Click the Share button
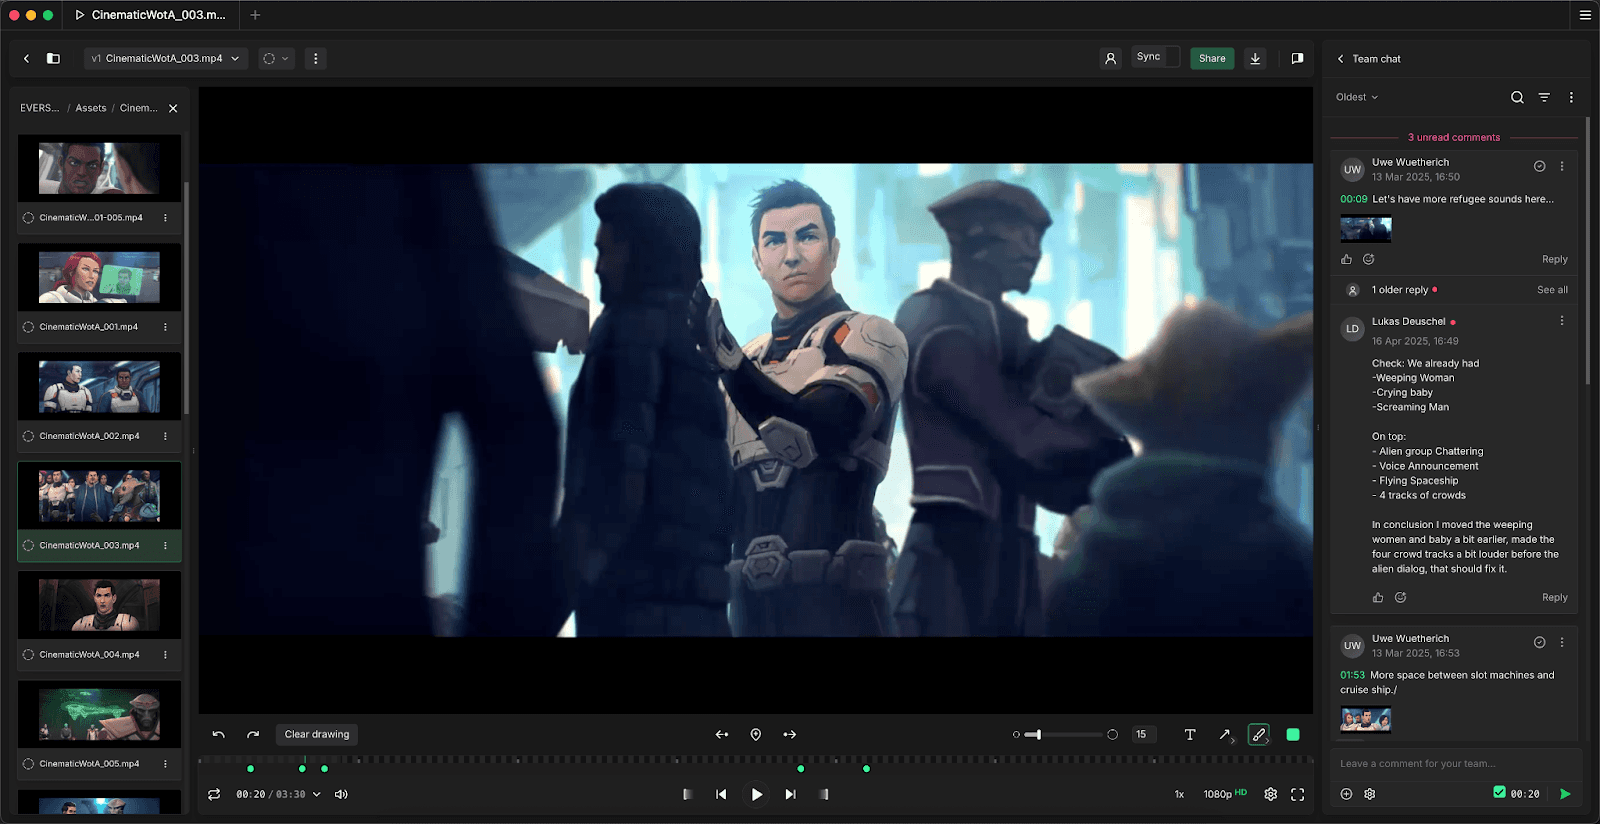This screenshot has width=1600, height=824. [x=1212, y=58]
